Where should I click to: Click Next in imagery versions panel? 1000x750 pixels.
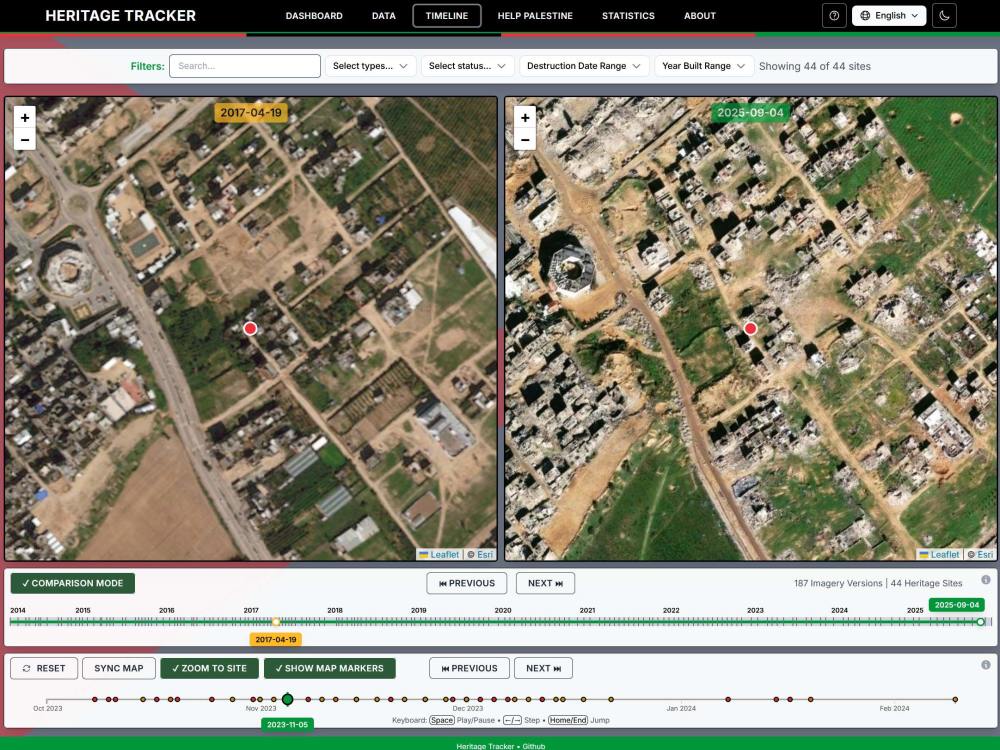[545, 583]
